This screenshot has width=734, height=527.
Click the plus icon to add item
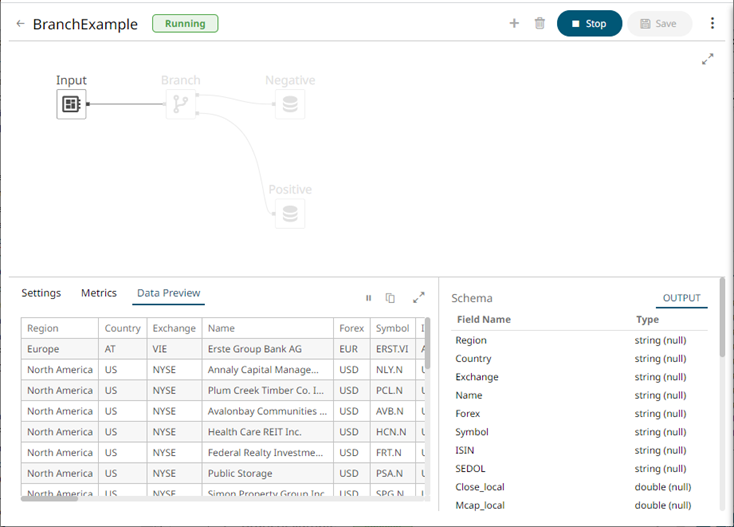tap(514, 23)
